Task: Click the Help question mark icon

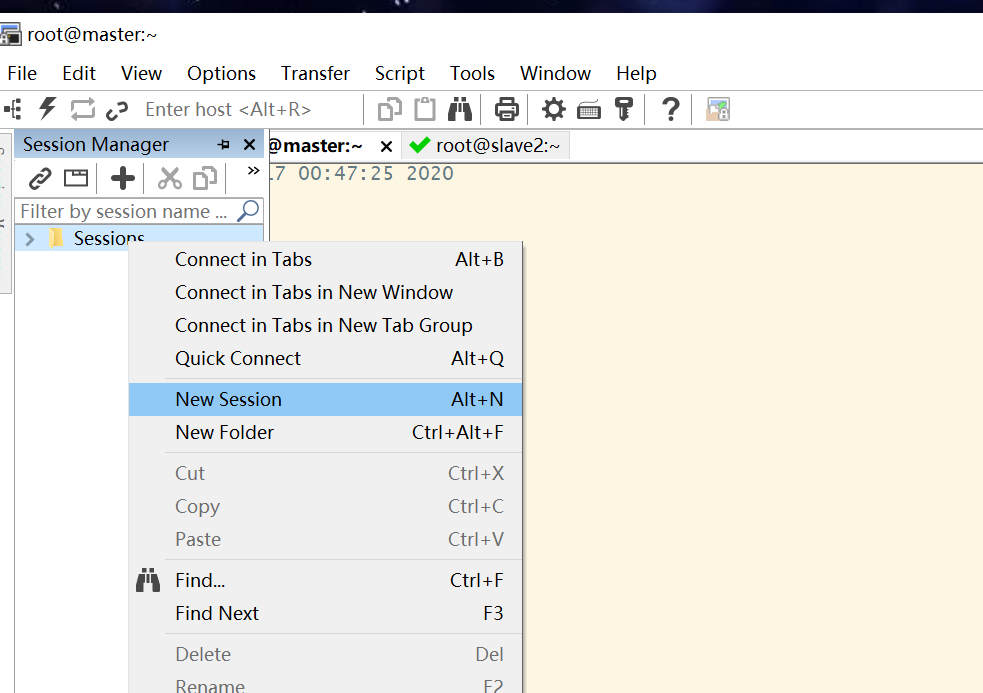Action: click(x=671, y=109)
